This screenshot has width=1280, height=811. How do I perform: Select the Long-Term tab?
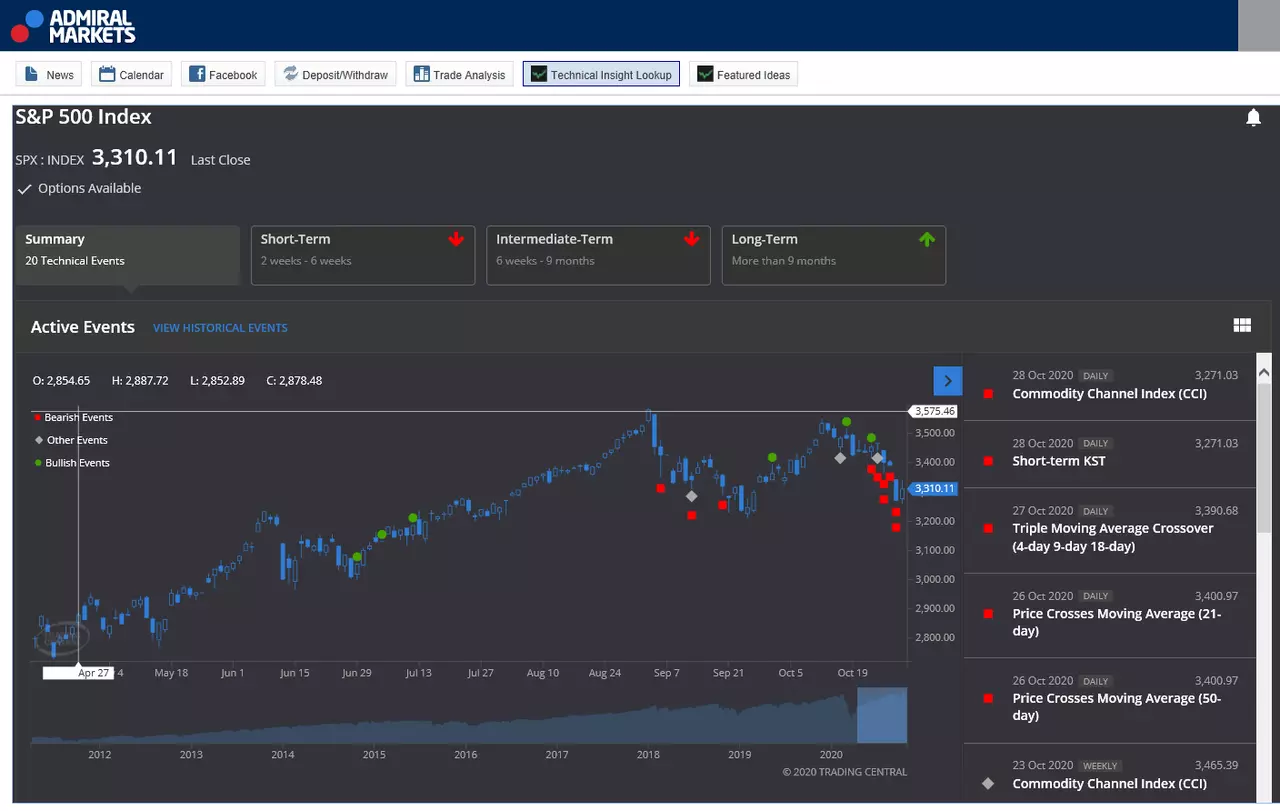point(834,255)
